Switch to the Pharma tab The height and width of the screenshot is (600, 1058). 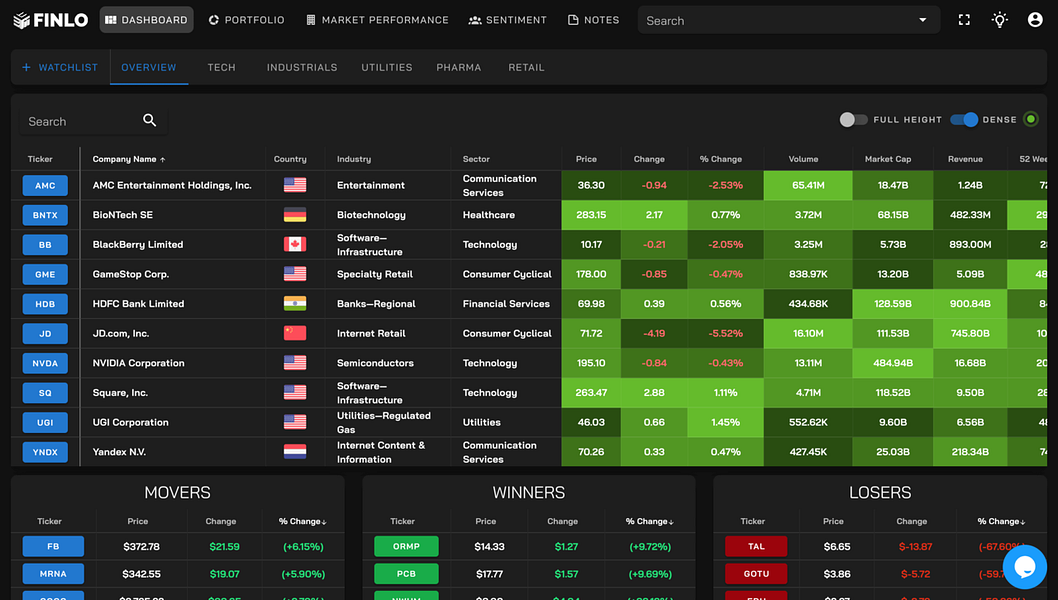[459, 67]
